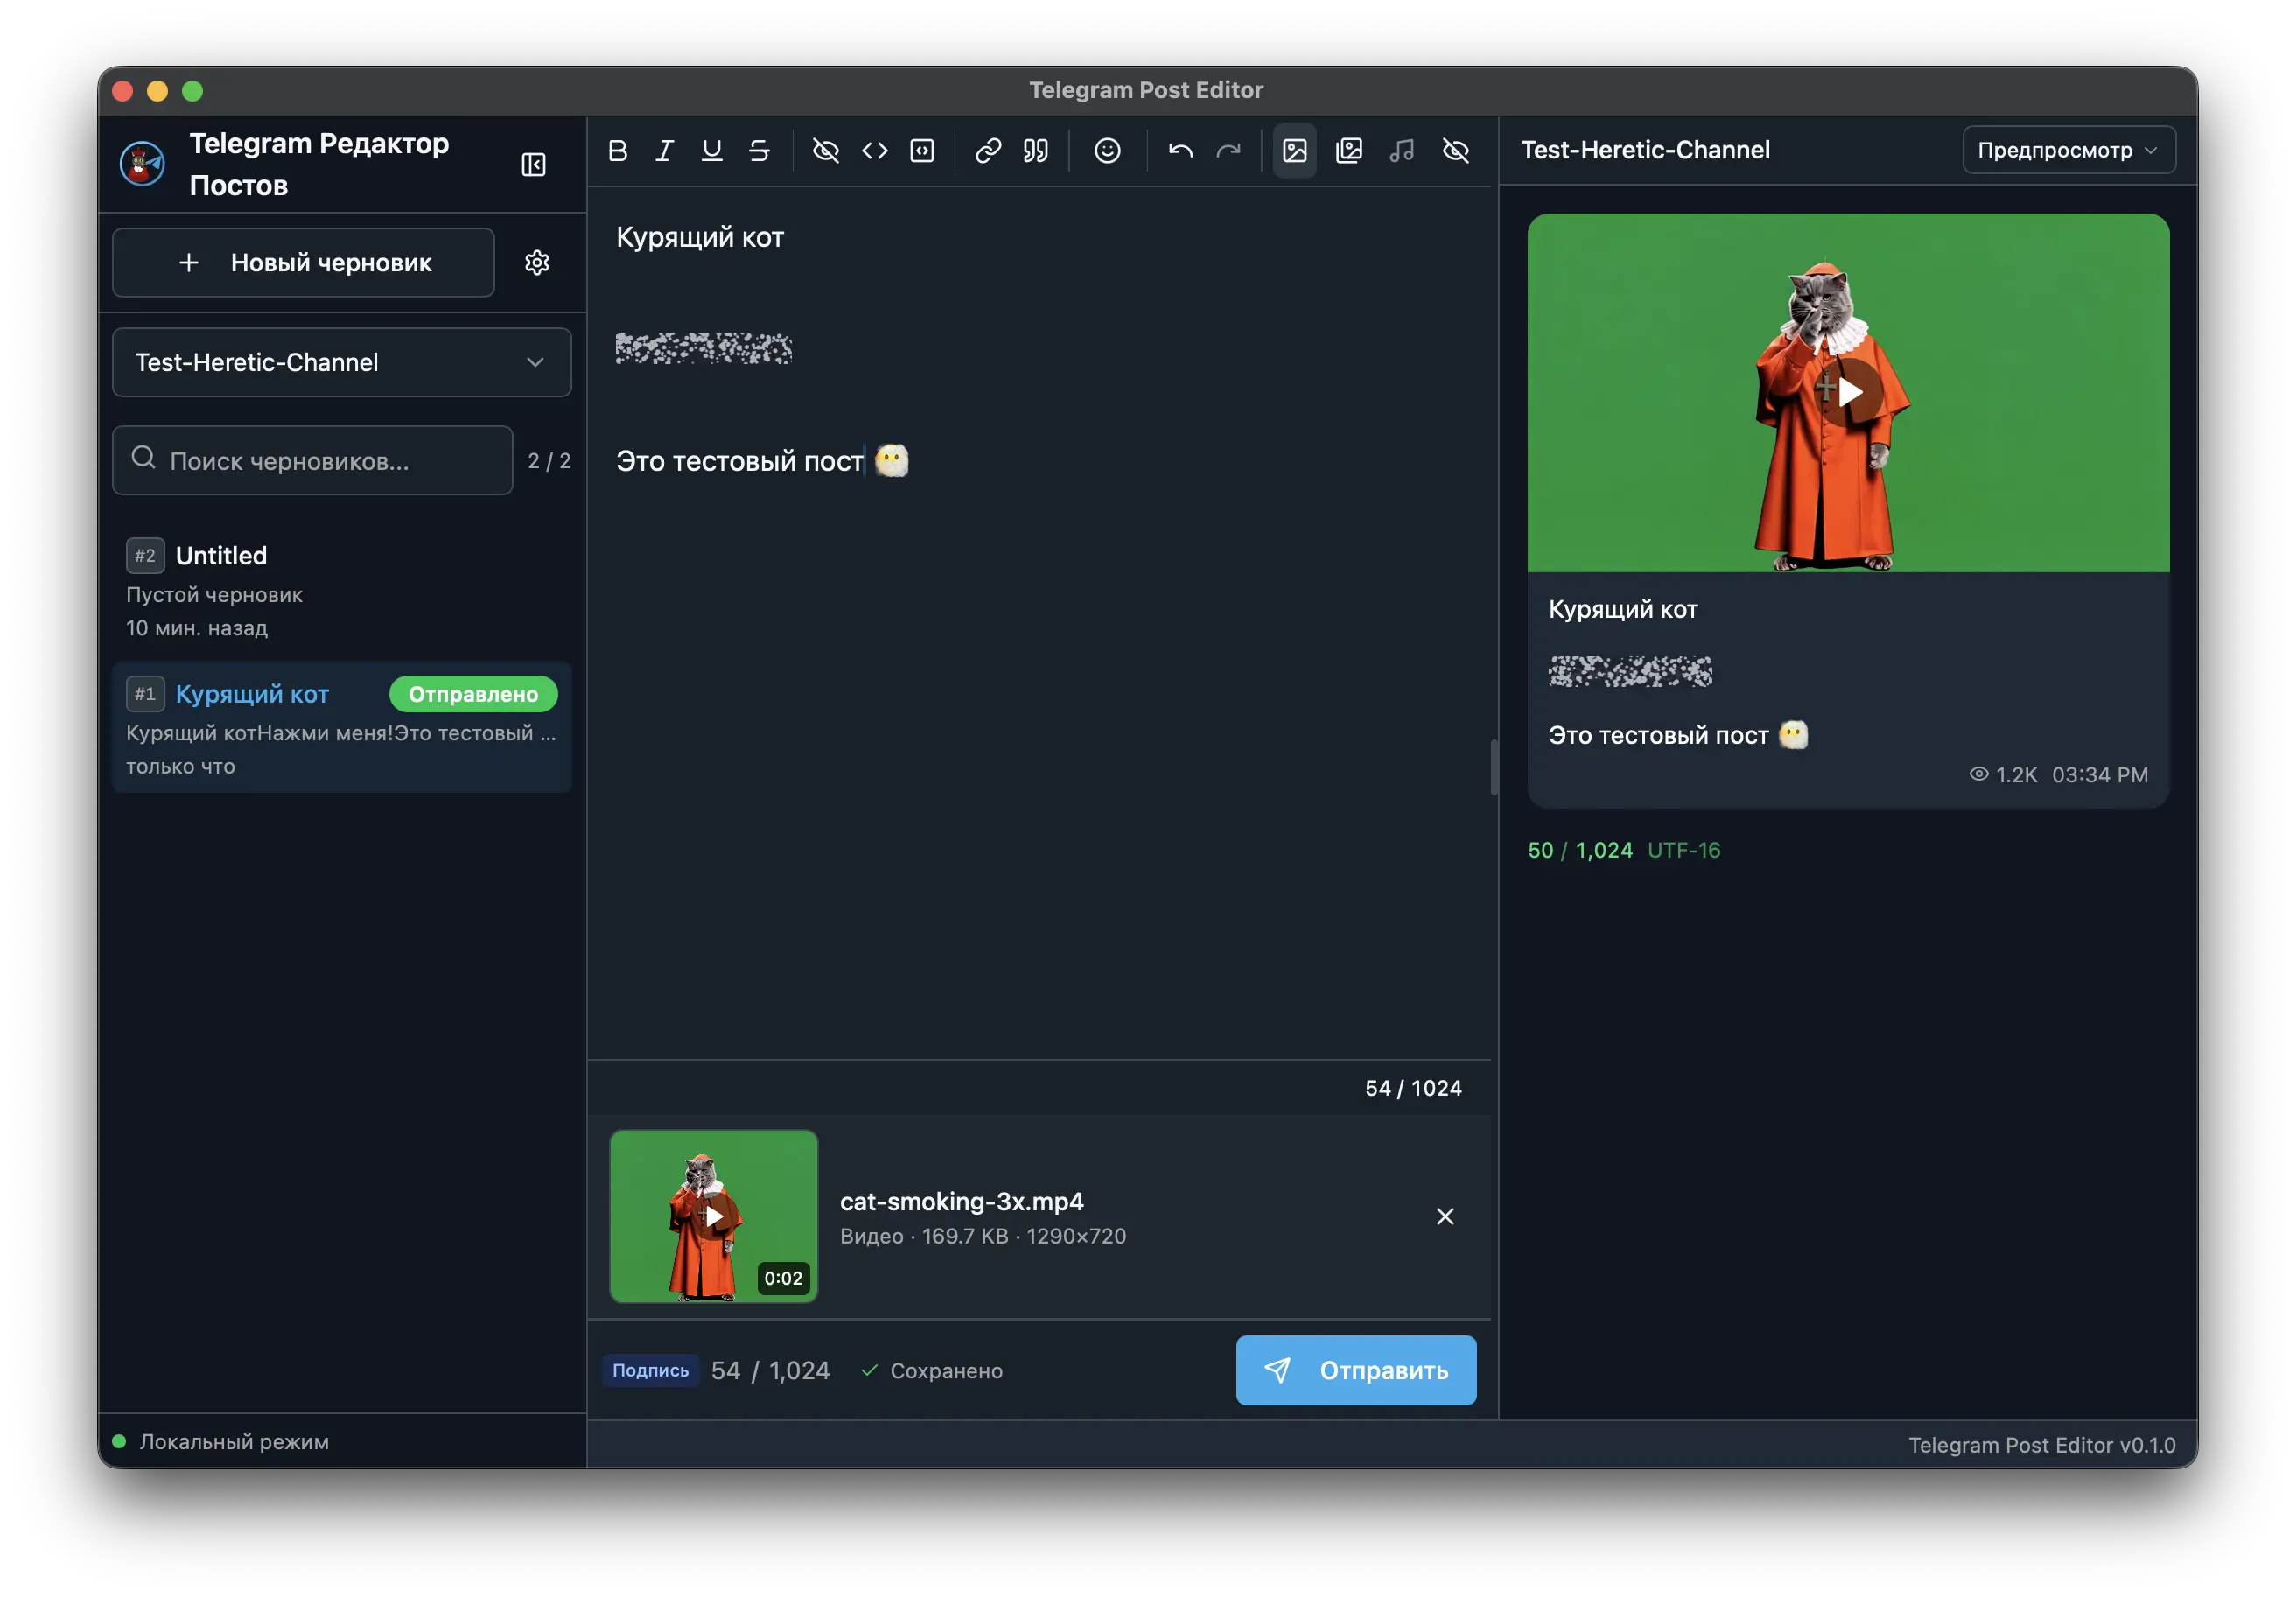Expand the Test-Heretic-Channel dropdown

[x=341, y=362]
